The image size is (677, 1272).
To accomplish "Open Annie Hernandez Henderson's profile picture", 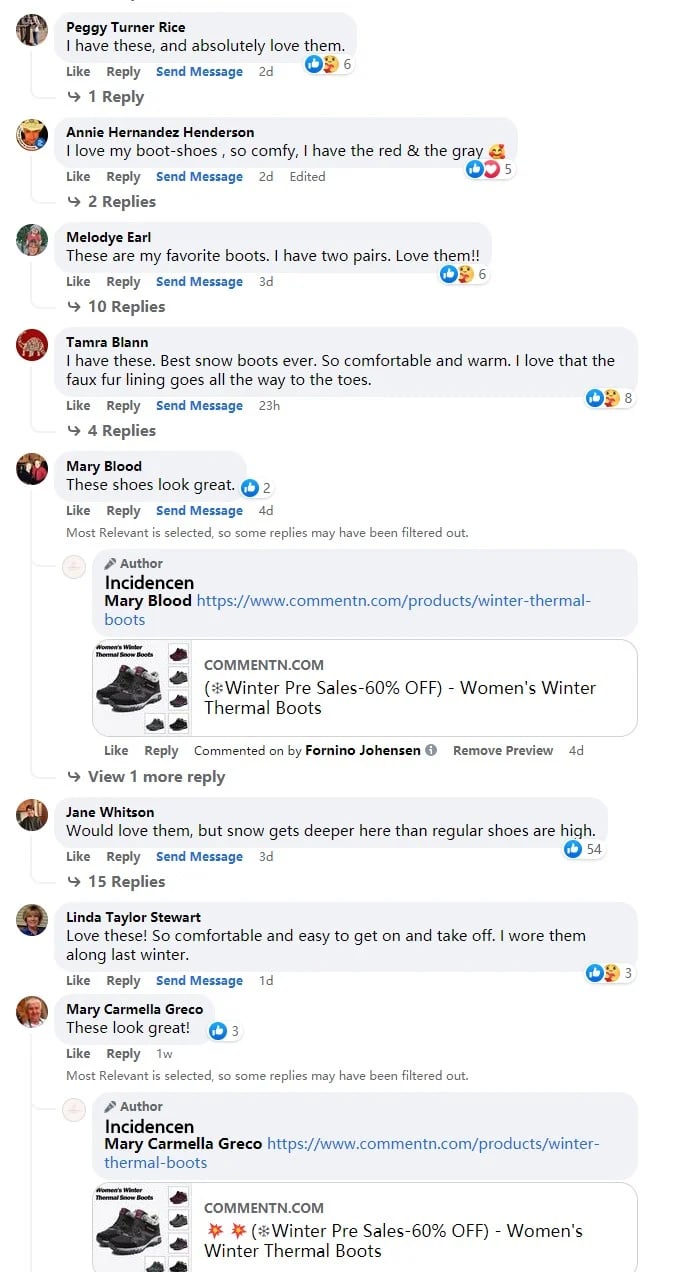I will click(32, 135).
